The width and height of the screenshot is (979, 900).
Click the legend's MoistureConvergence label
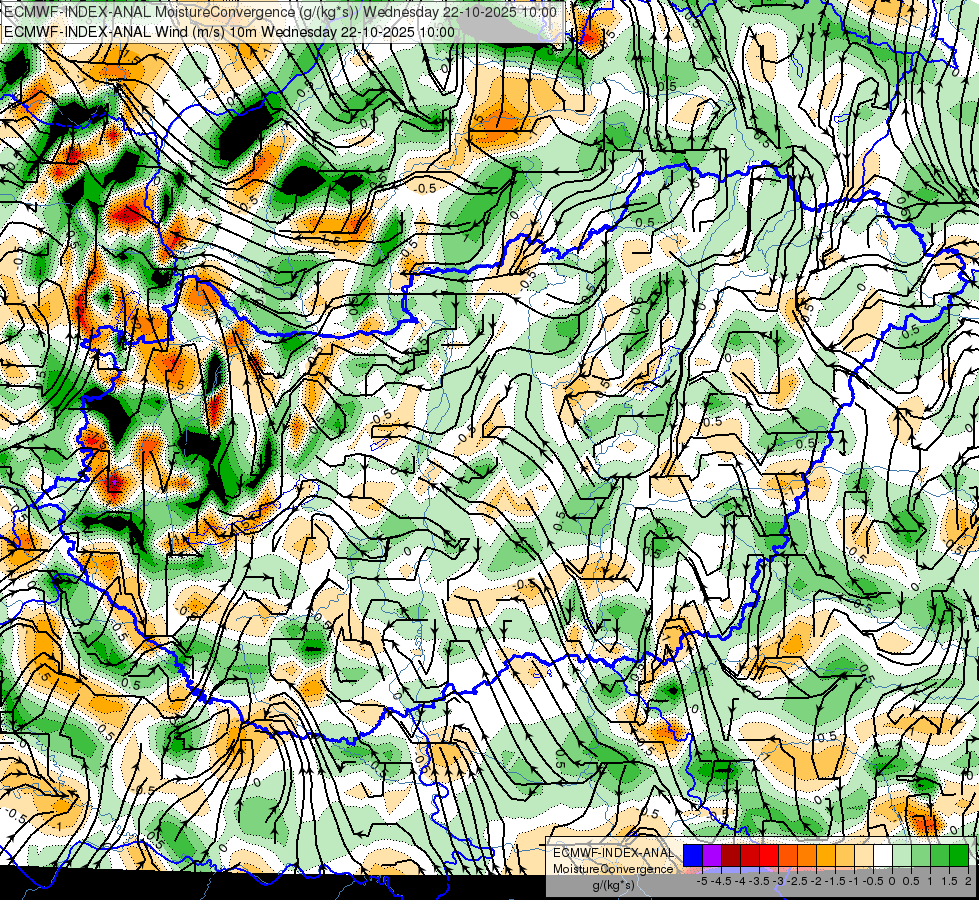(613, 869)
